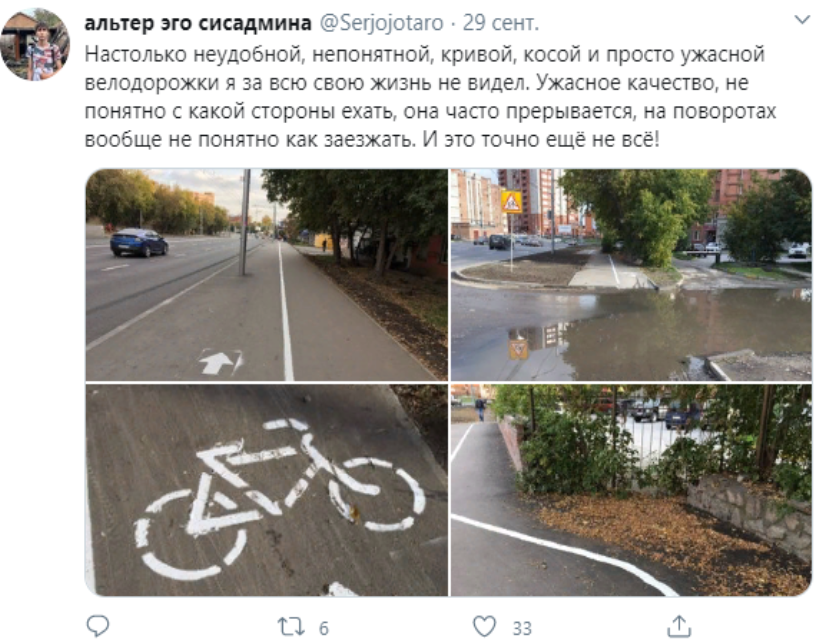Click the yellow pedestrian sign in photo
830x641 pixels.
(511, 202)
